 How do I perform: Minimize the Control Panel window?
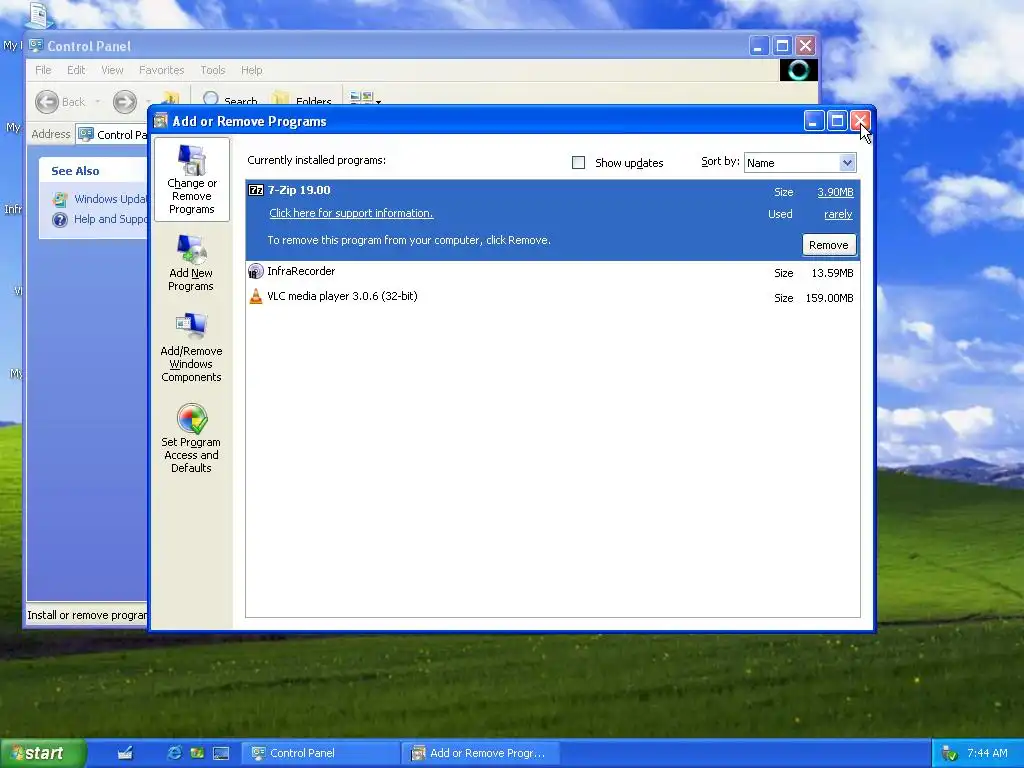758,46
